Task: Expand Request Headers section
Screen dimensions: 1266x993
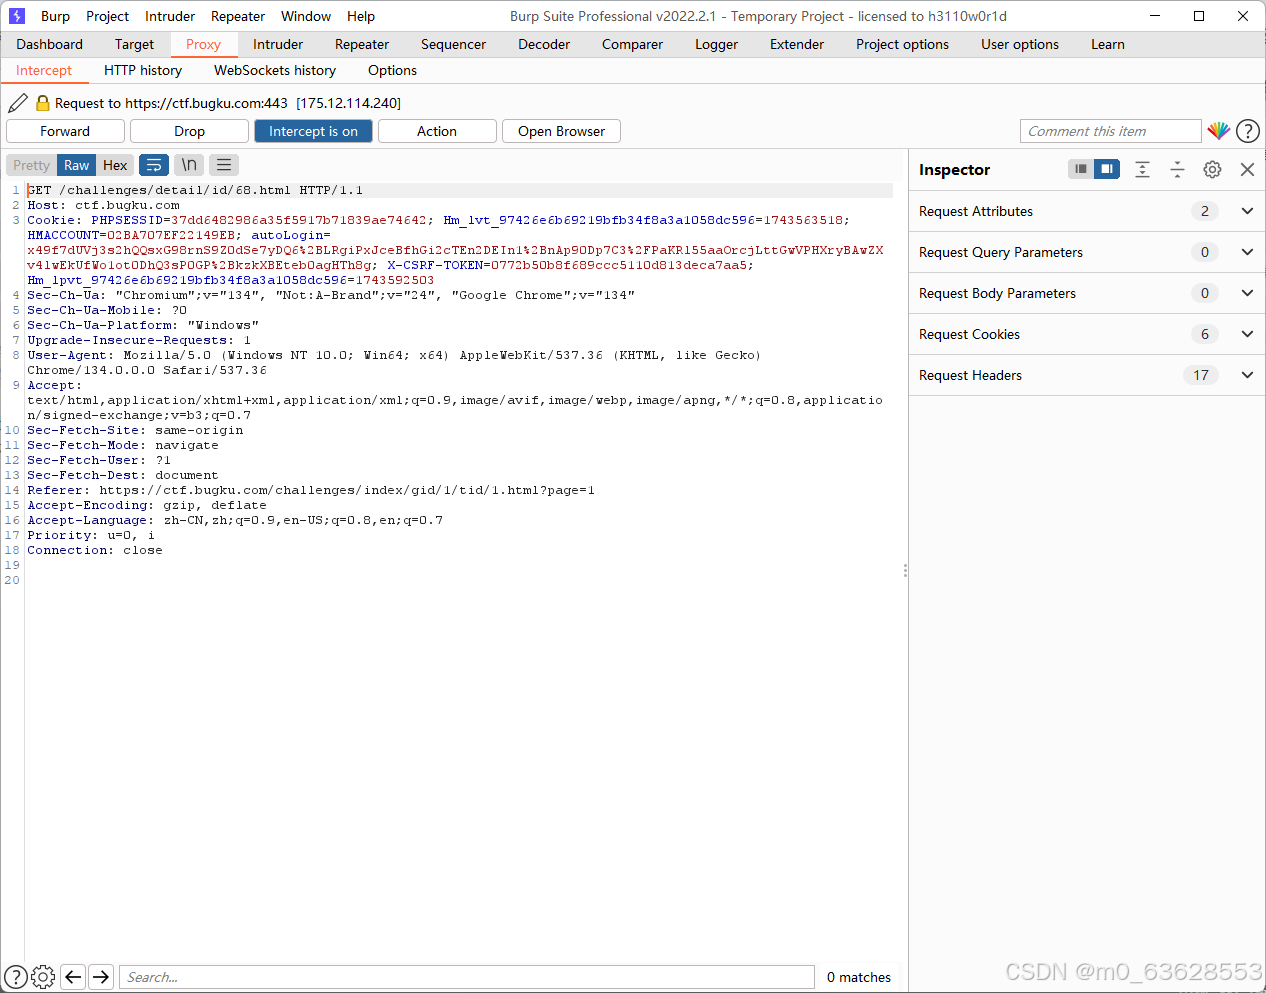Action: pos(1087,375)
